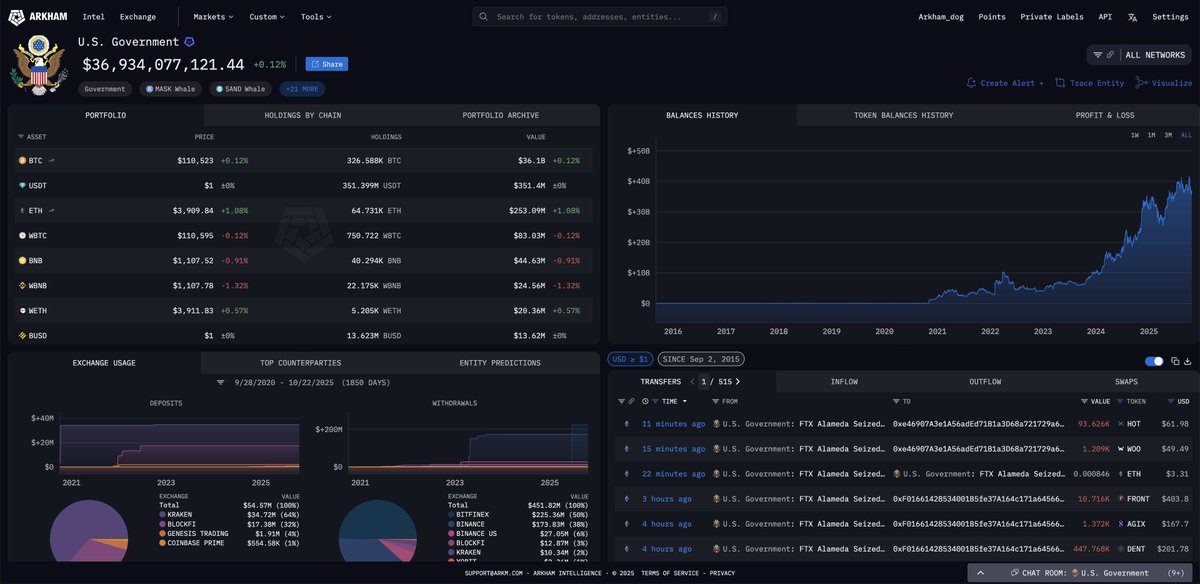Screen dimensions: 1200x584
Task: Click the WETH token icon in portfolio
Action: (x=23, y=310)
